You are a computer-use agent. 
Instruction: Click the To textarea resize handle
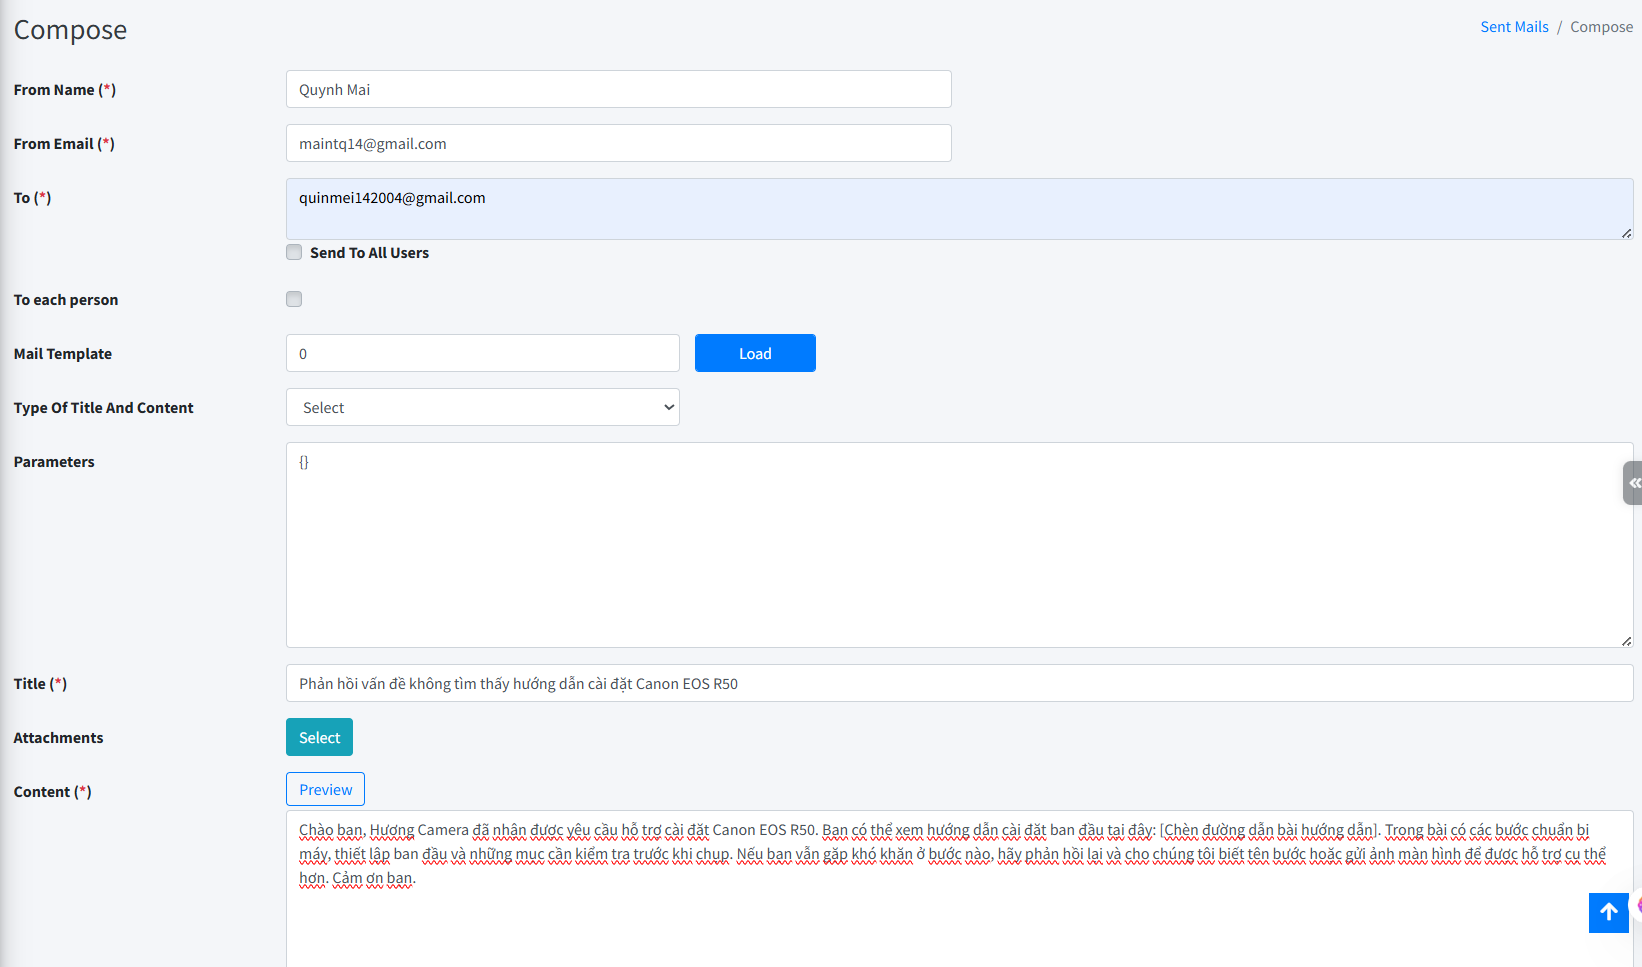(1627, 233)
